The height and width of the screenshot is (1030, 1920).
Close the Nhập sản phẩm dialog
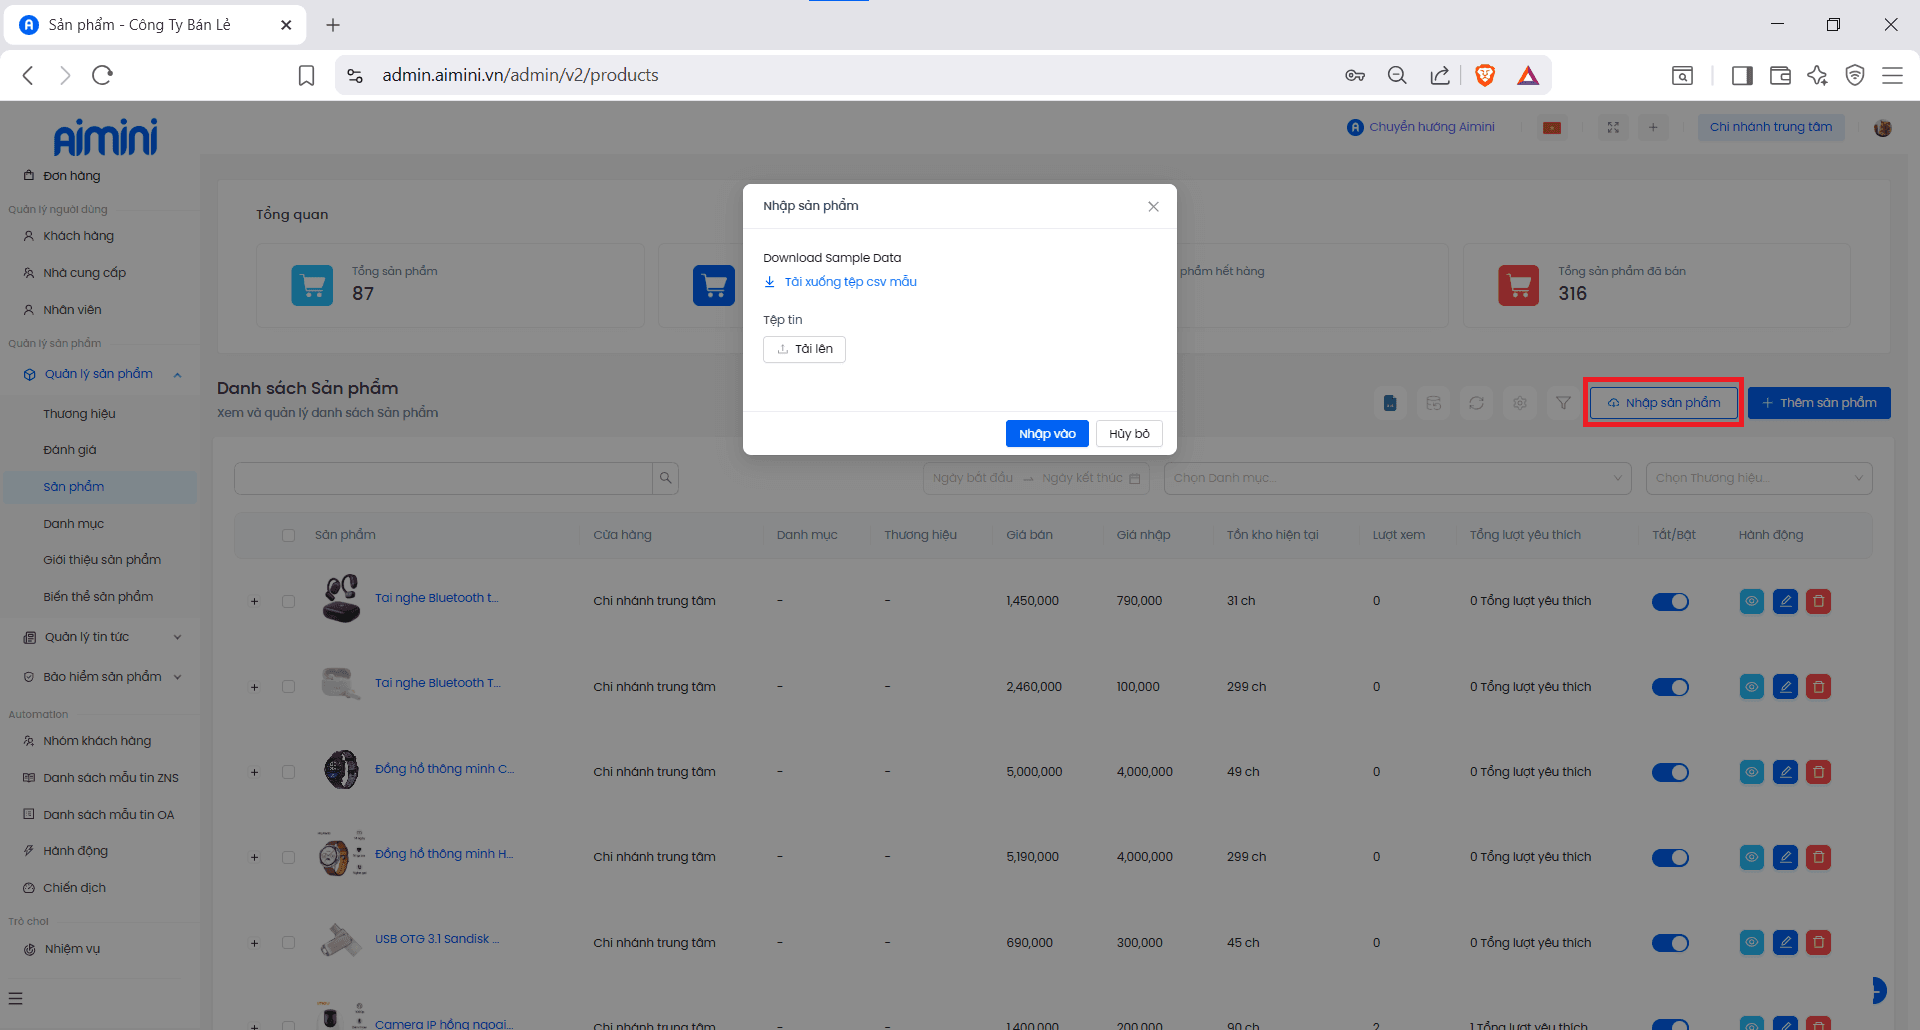(1153, 206)
